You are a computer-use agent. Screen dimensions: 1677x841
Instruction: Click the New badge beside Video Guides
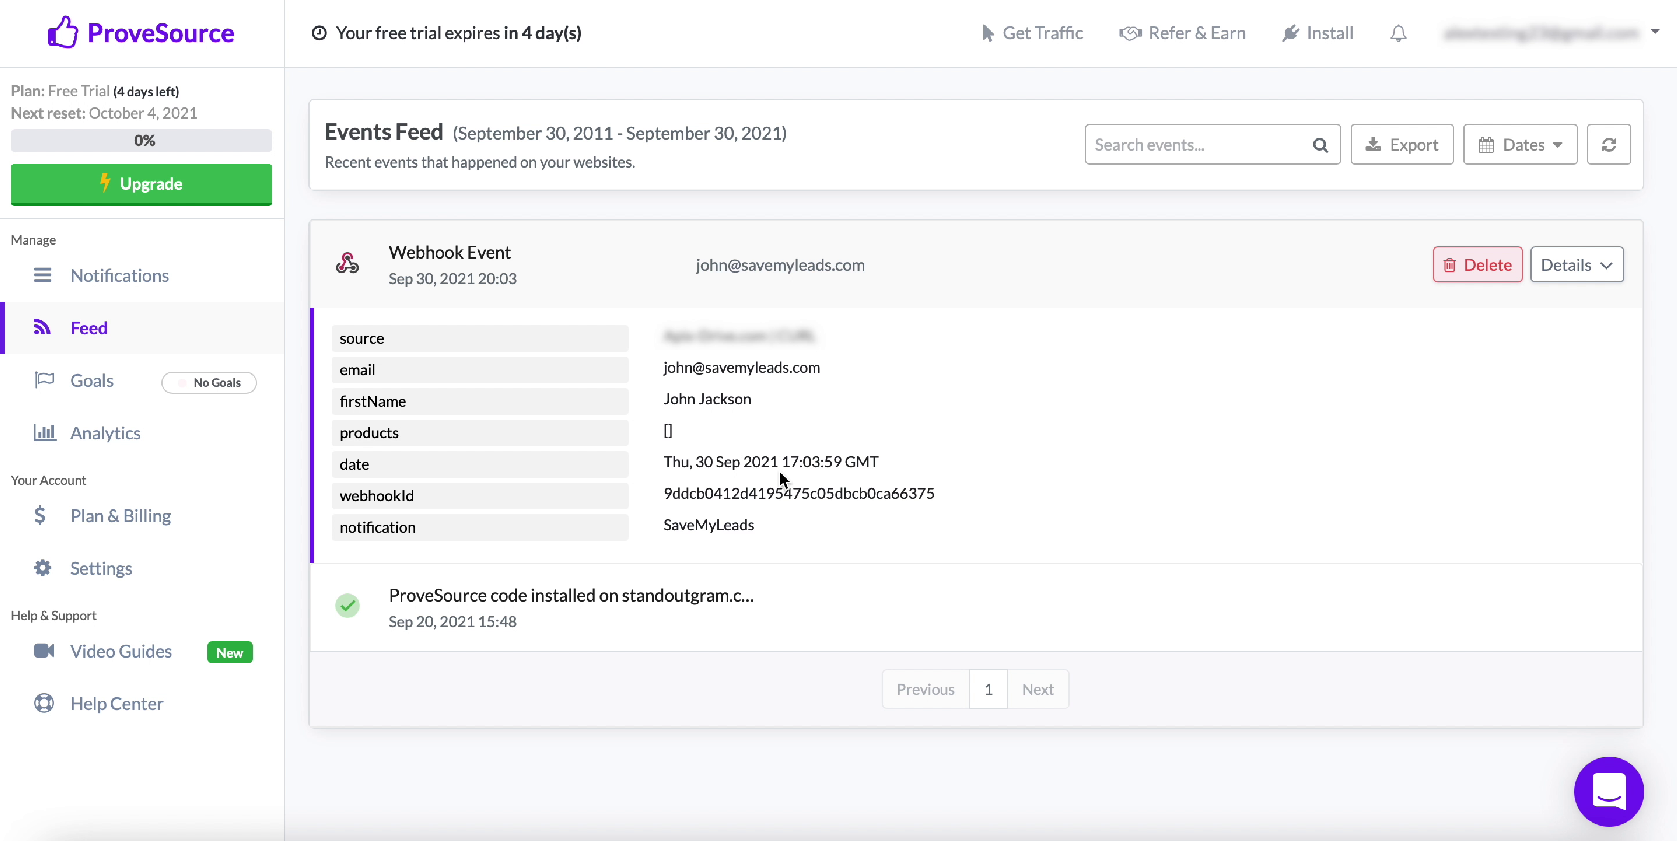[230, 652]
